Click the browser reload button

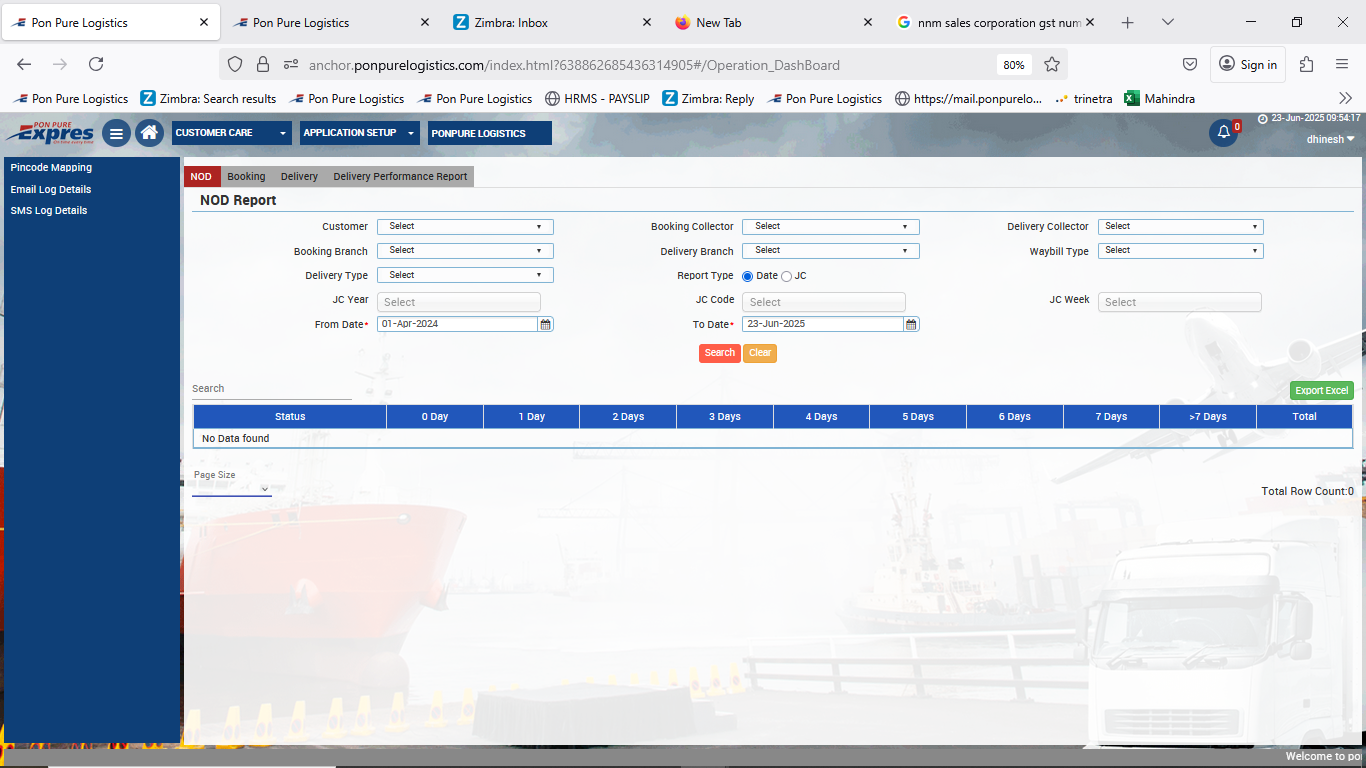(x=96, y=64)
